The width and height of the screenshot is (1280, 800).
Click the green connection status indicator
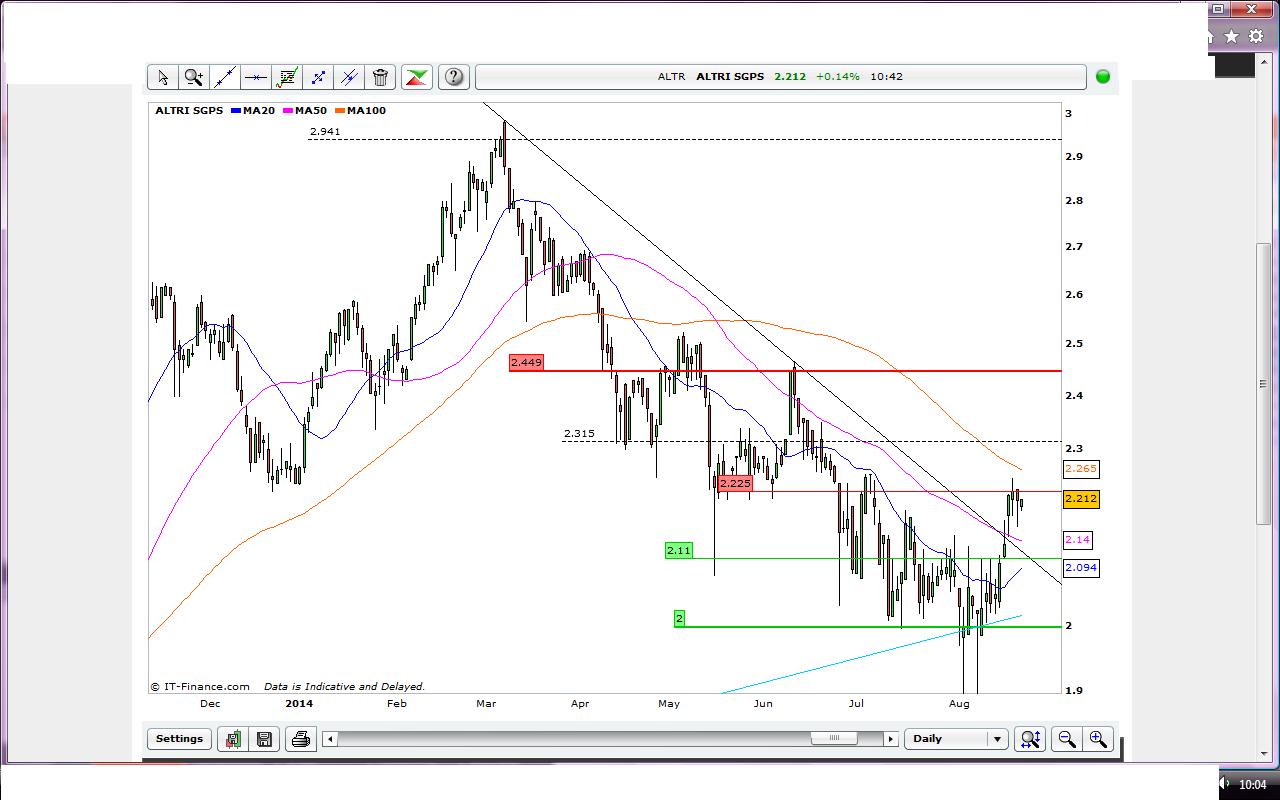tap(1103, 77)
